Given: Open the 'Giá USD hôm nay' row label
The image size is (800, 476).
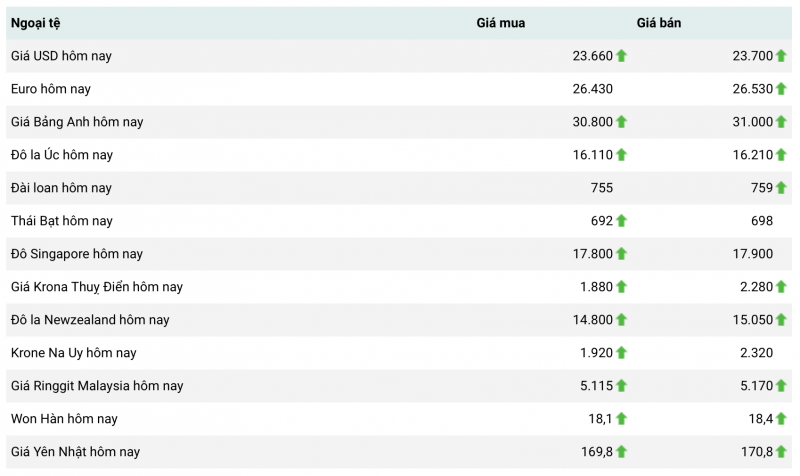Looking at the screenshot, I should pos(61,56).
